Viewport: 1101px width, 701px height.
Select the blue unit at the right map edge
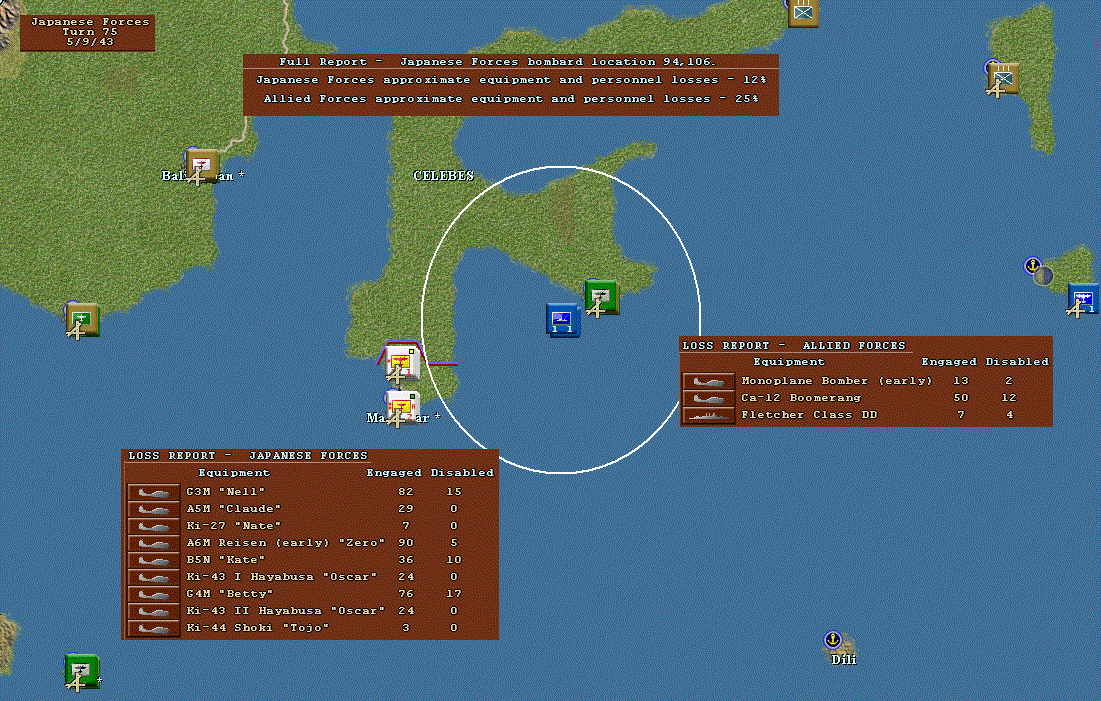(x=1084, y=300)
